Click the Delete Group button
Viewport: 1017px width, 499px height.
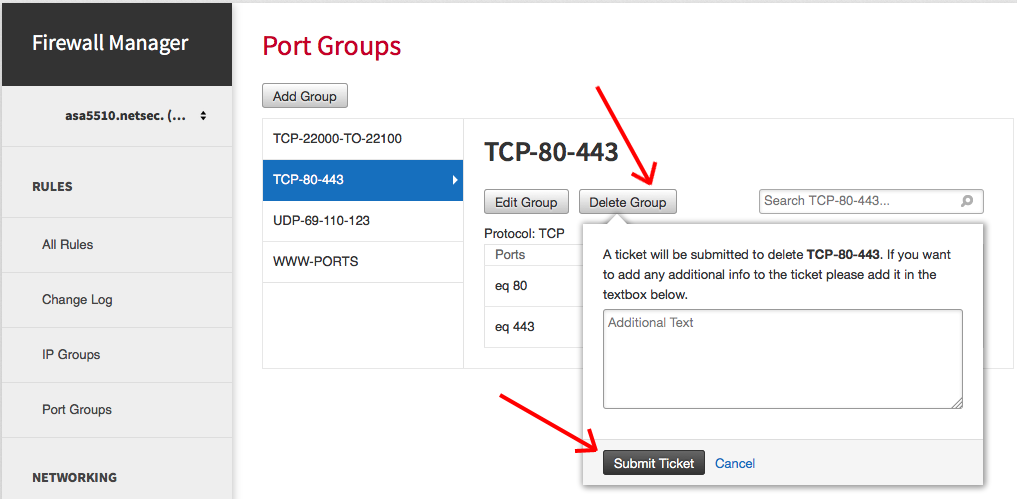click(x=627, y=202)
